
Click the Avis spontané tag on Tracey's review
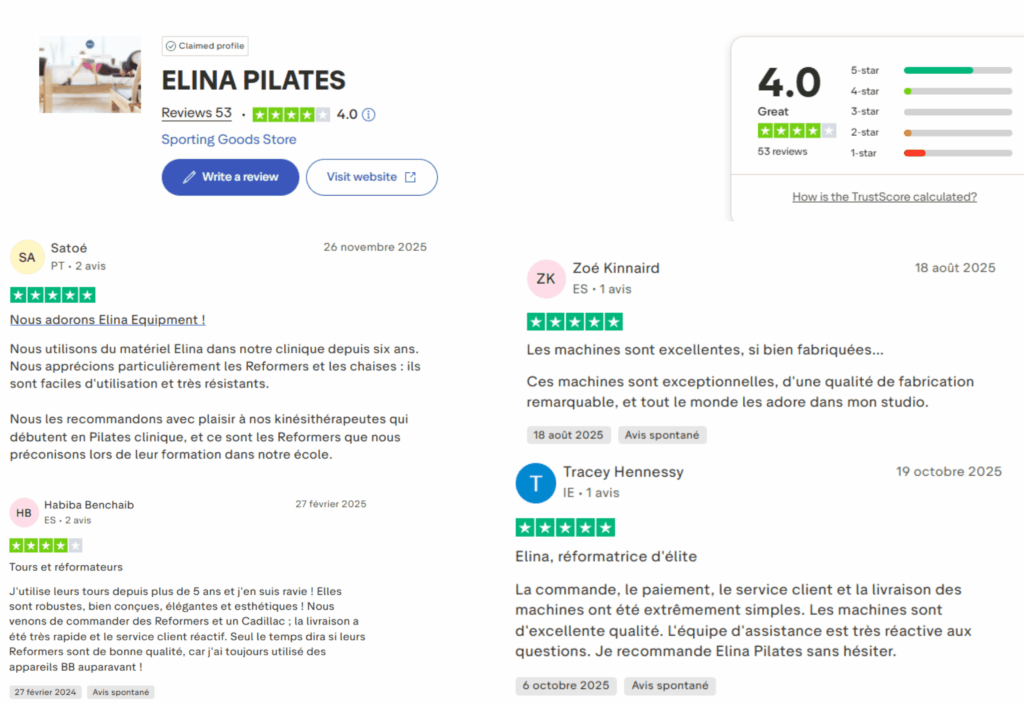[x=670, y=686]
